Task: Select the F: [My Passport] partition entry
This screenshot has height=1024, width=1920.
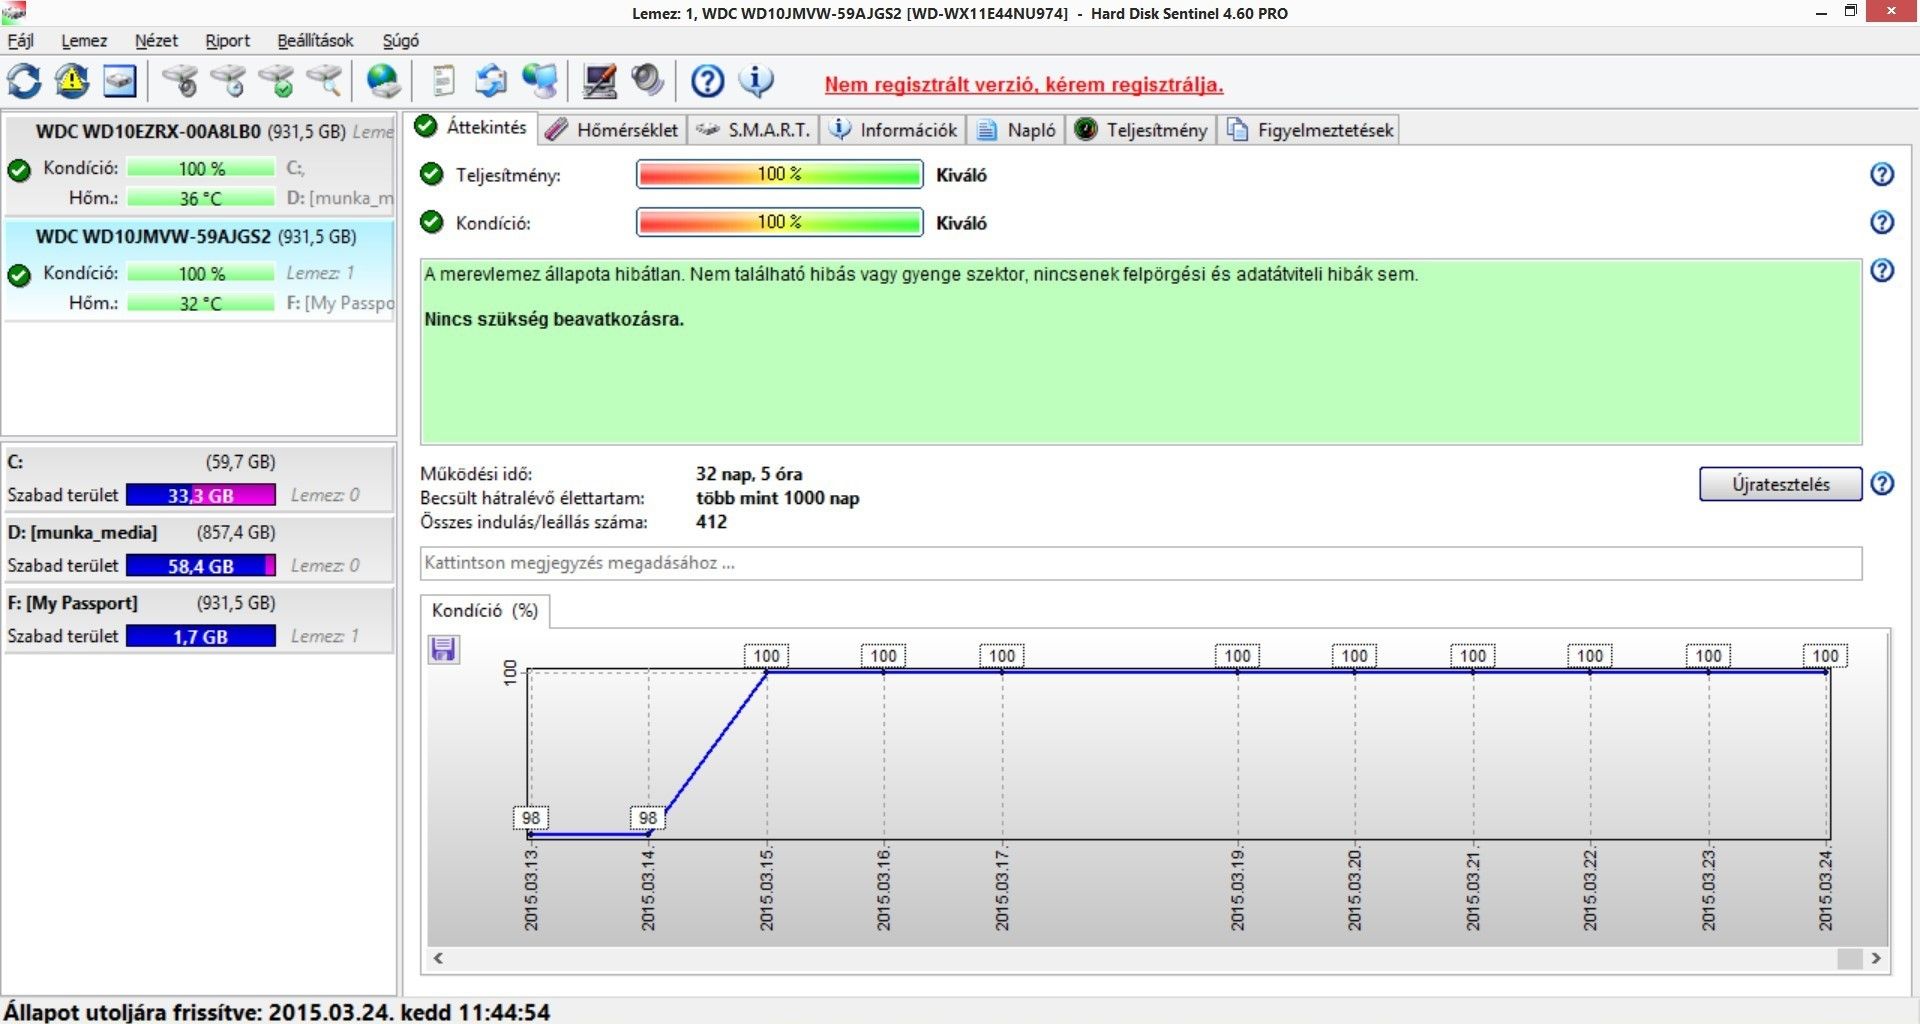Action: click(199, 620)
